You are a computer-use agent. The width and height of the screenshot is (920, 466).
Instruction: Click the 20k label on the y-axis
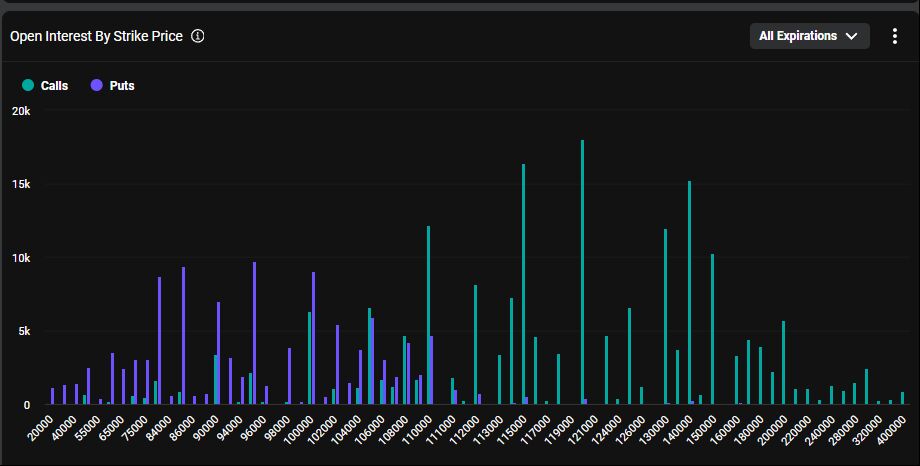[20, 111]
